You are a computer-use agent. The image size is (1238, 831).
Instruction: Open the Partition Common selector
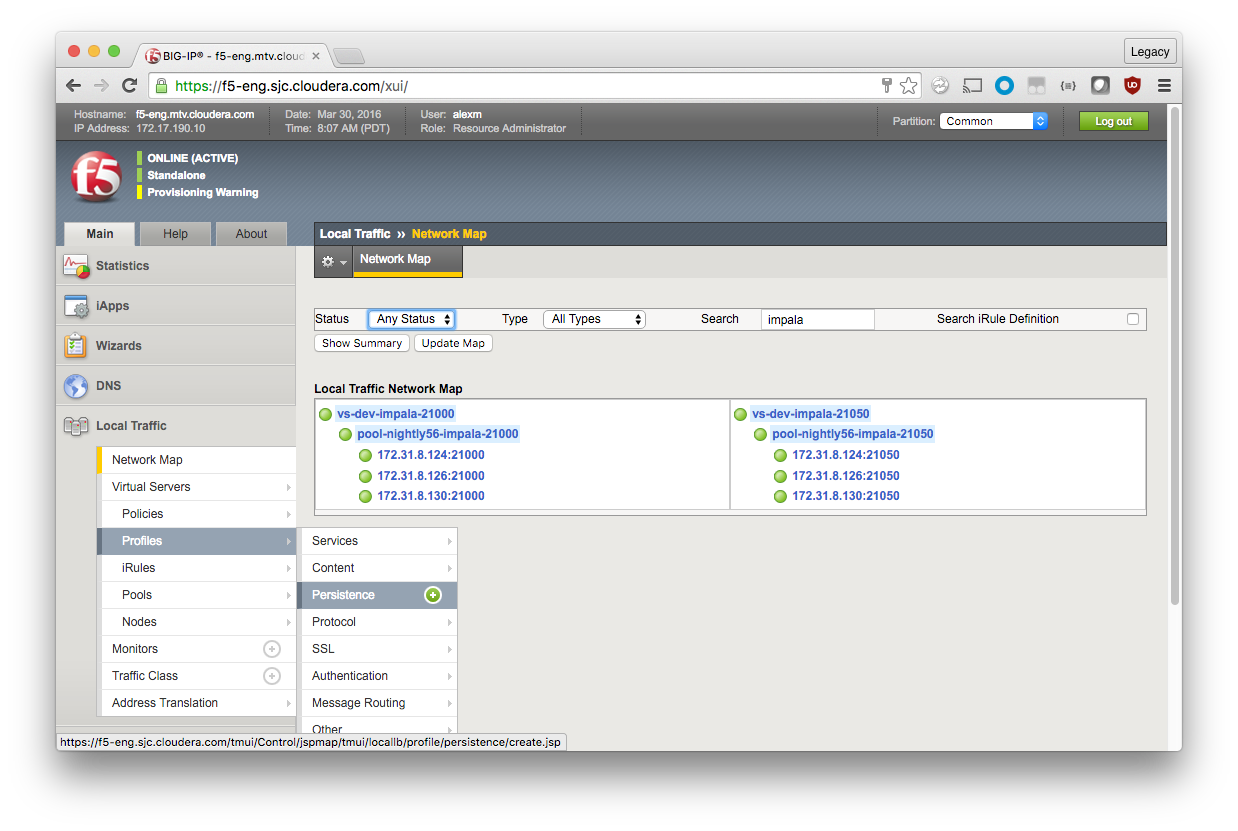coord(993,121)
